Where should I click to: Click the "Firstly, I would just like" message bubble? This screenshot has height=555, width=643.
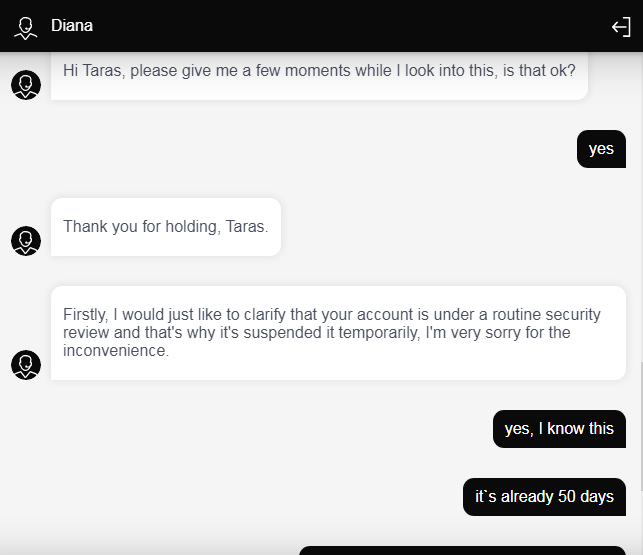pos(338,332)
